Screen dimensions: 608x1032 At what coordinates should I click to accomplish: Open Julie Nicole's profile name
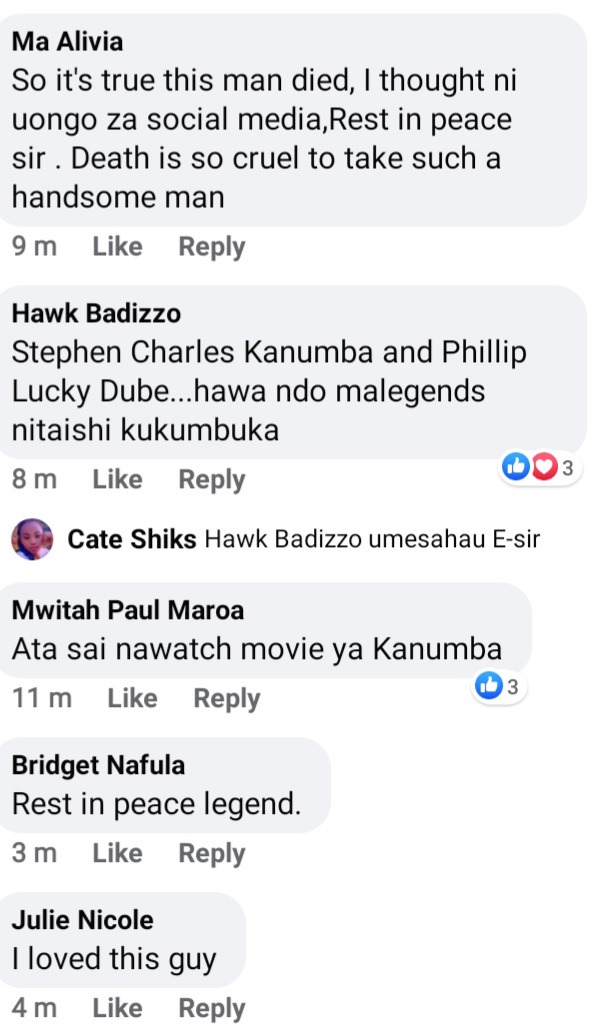click(82, 919)
